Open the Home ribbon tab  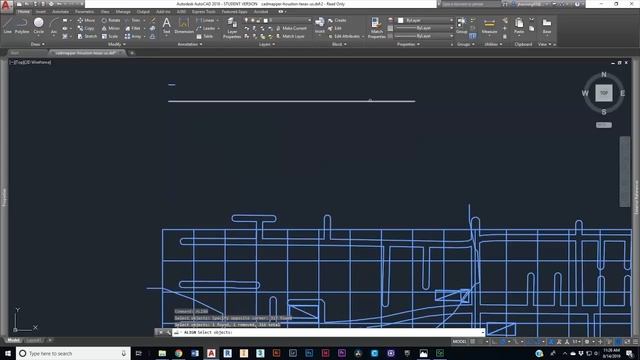(23, 11)
